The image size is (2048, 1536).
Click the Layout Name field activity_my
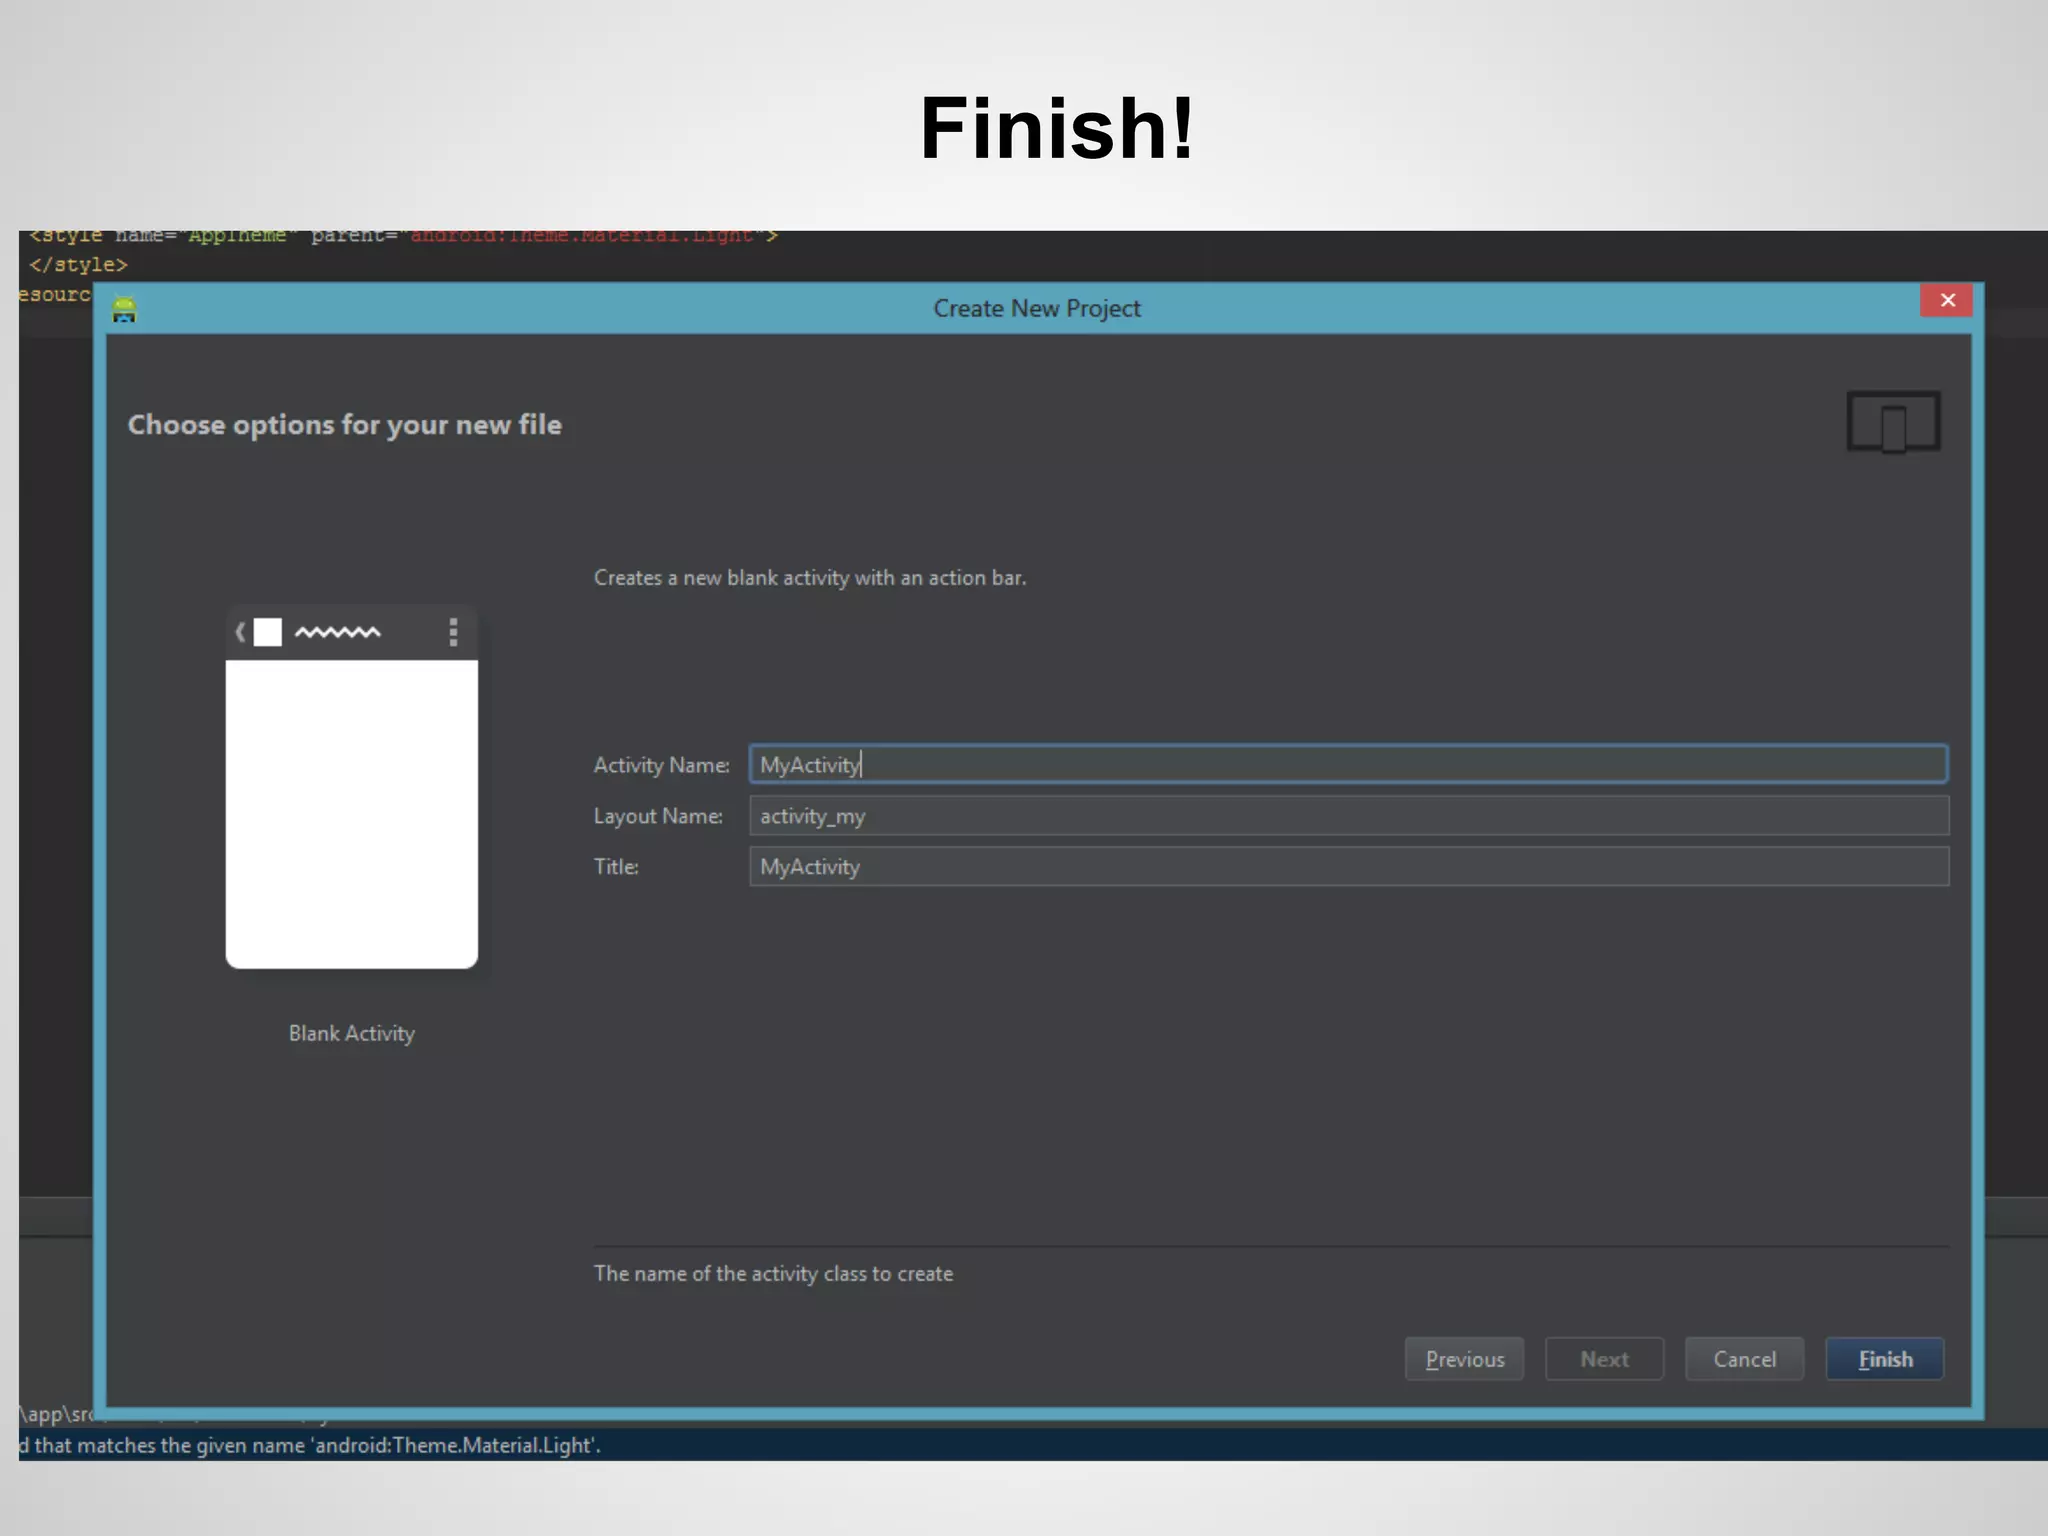(1348, 816)
